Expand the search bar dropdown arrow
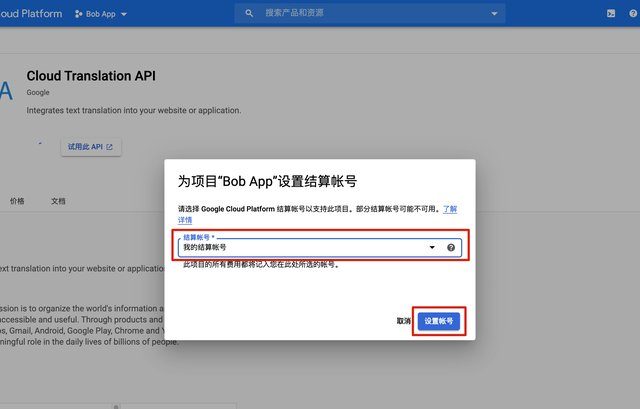The image size is (640, 409). [494, 13]
